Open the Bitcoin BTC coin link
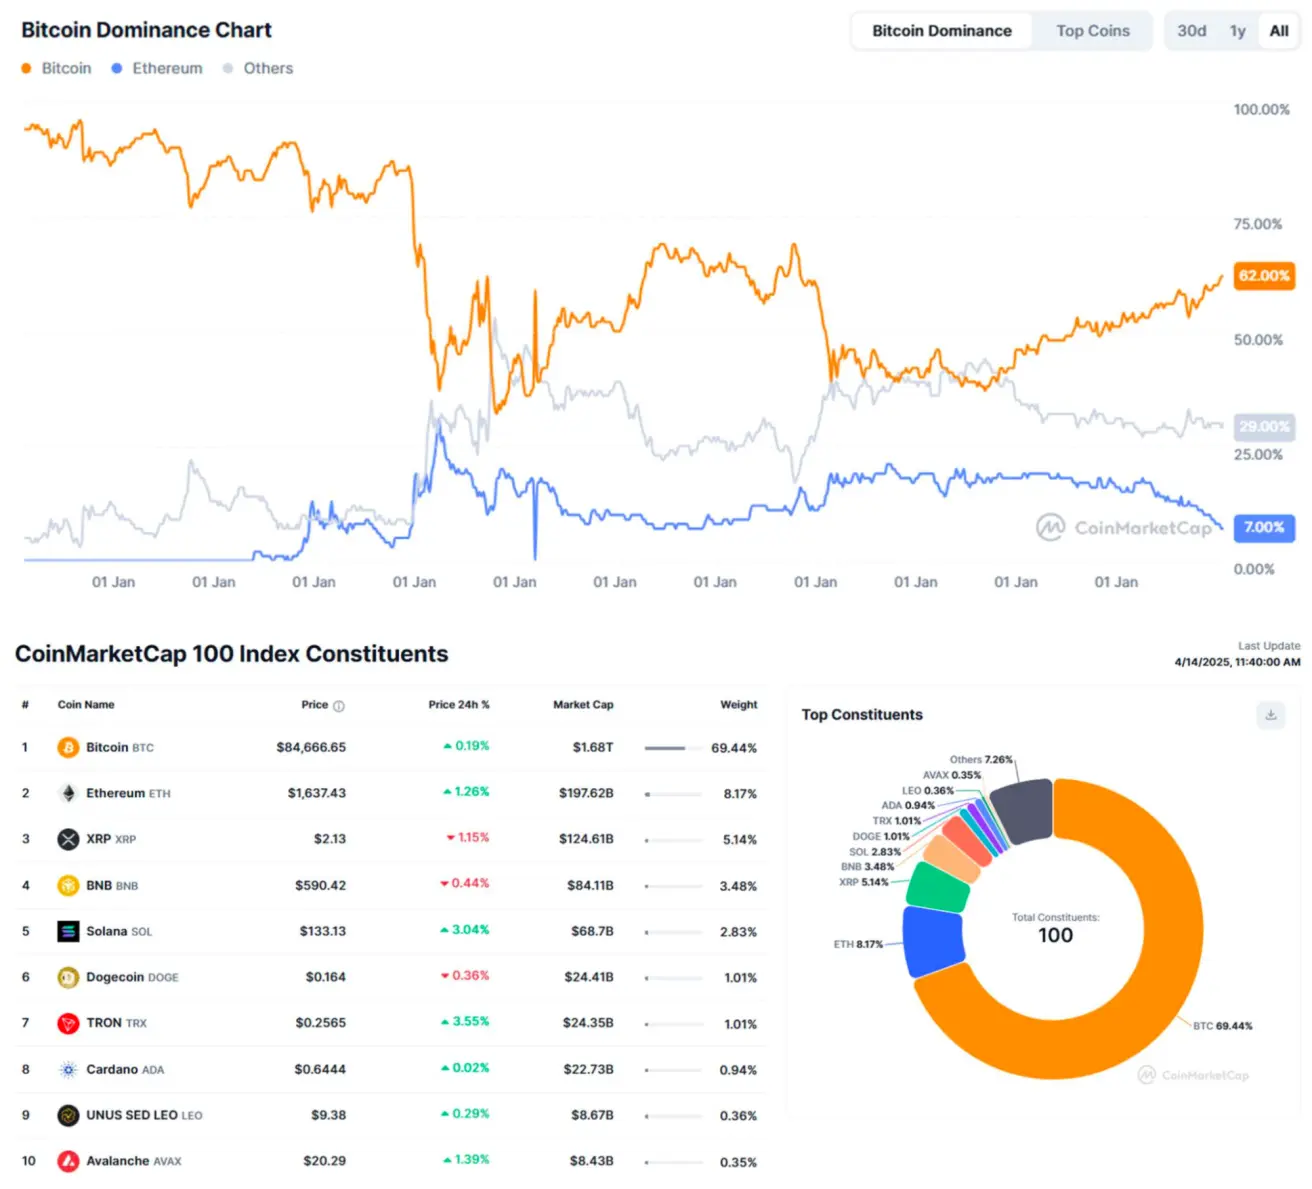 [120, 747]
